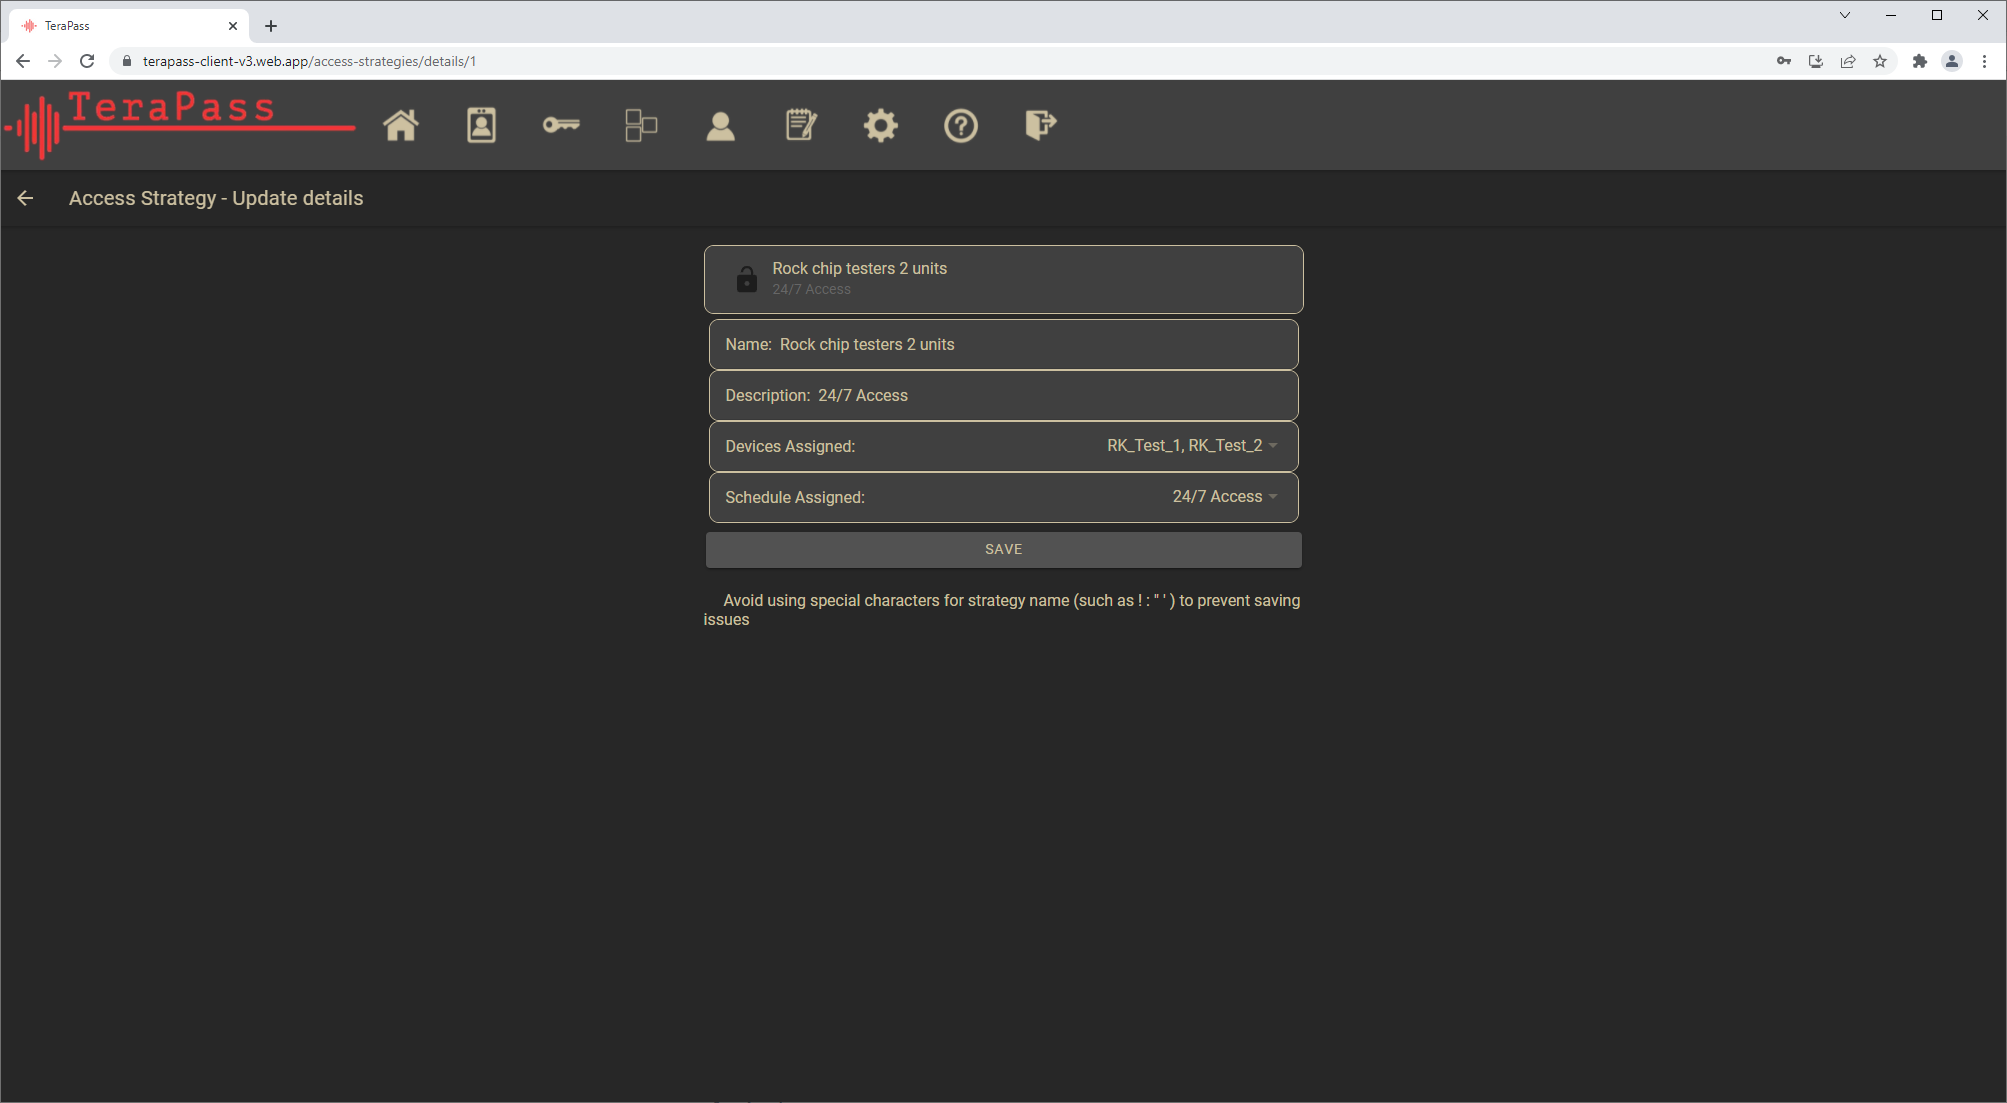Click the Rock chip testers header card
This screenshot has width=2007, height=1103.
[1003, 279]
